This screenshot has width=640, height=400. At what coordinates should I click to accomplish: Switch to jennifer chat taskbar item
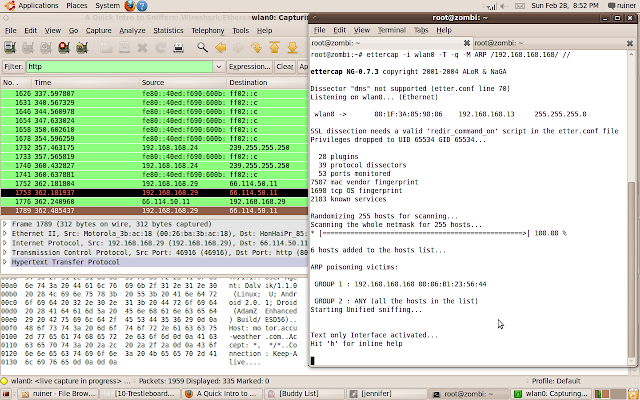click(x=386, y=394)
